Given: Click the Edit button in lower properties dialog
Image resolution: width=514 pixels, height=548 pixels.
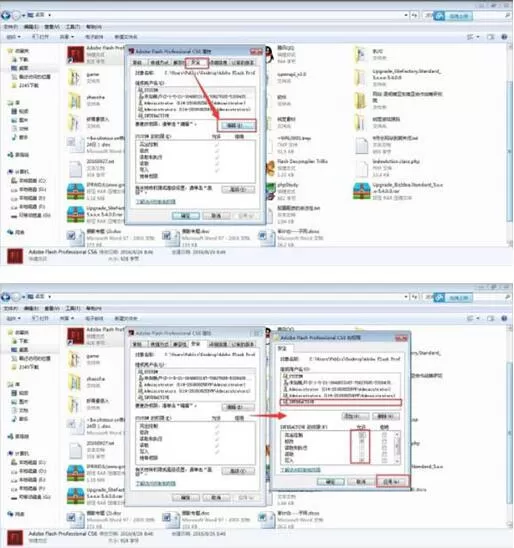Looking at the screenshot, I should point(238,408).
